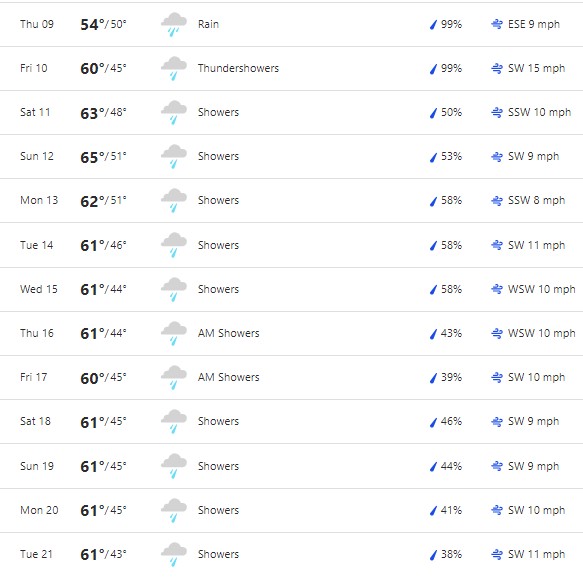Click the wind icon for Tue 21 row
Image resolution: width=583 pixels, height=579 pixels.
(x=497, y=554)
